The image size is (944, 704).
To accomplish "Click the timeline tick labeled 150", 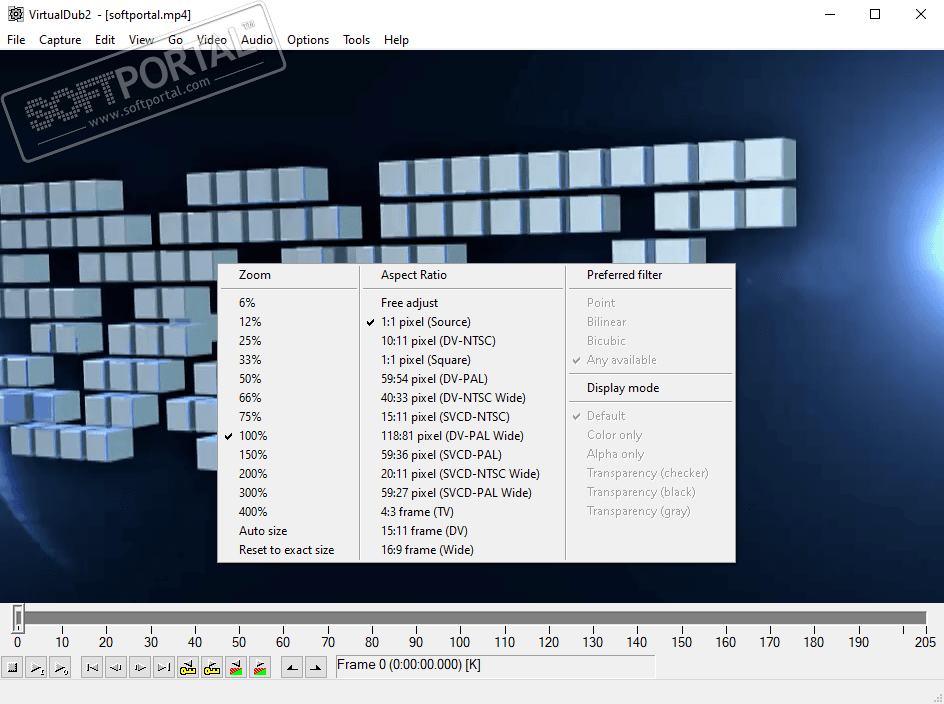I will coord(682,642).
